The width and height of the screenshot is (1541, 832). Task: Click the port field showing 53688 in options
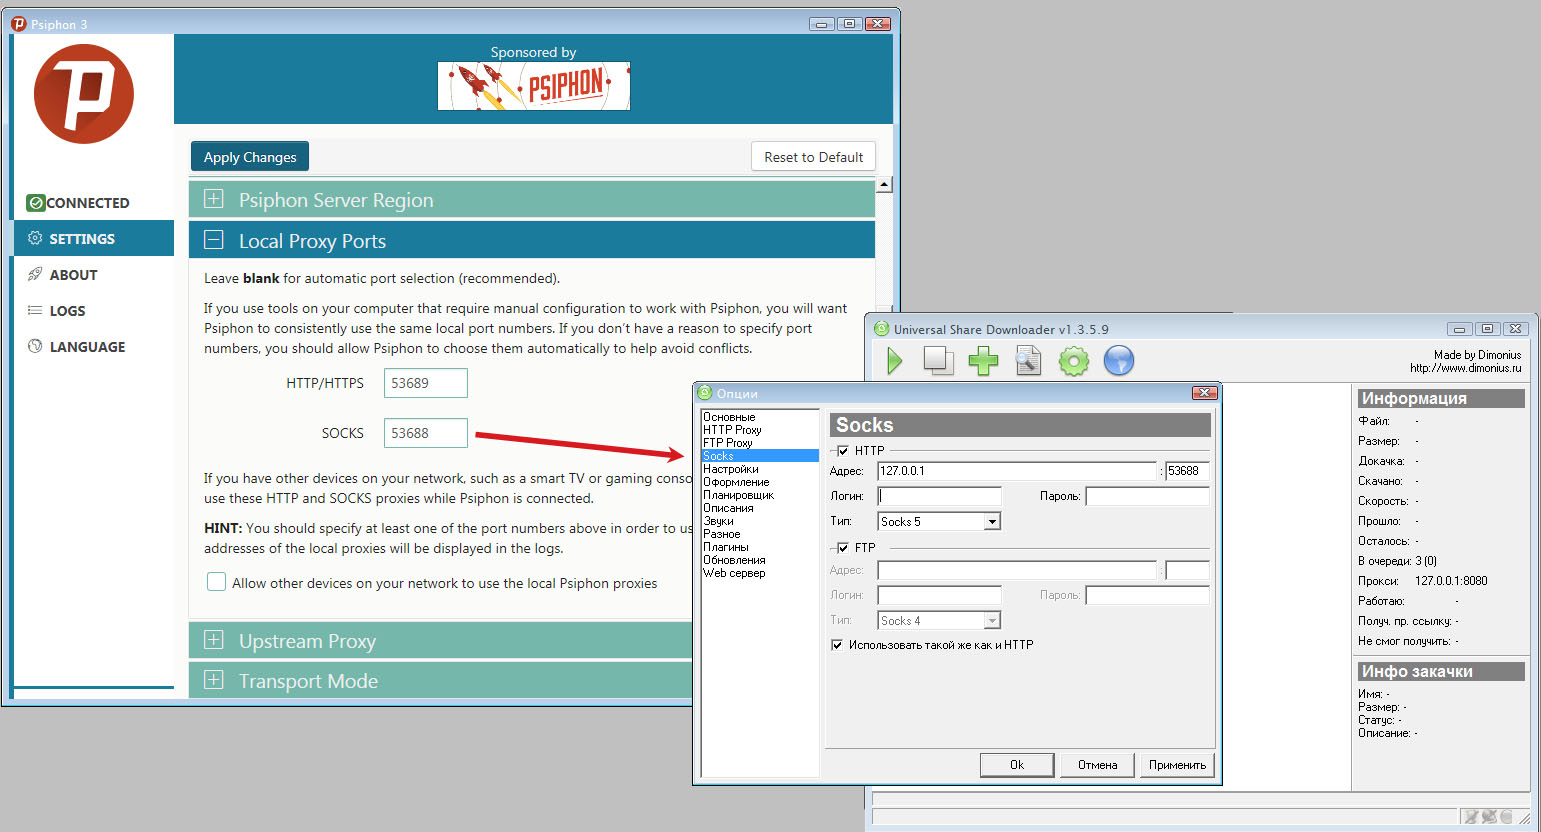1188,471
